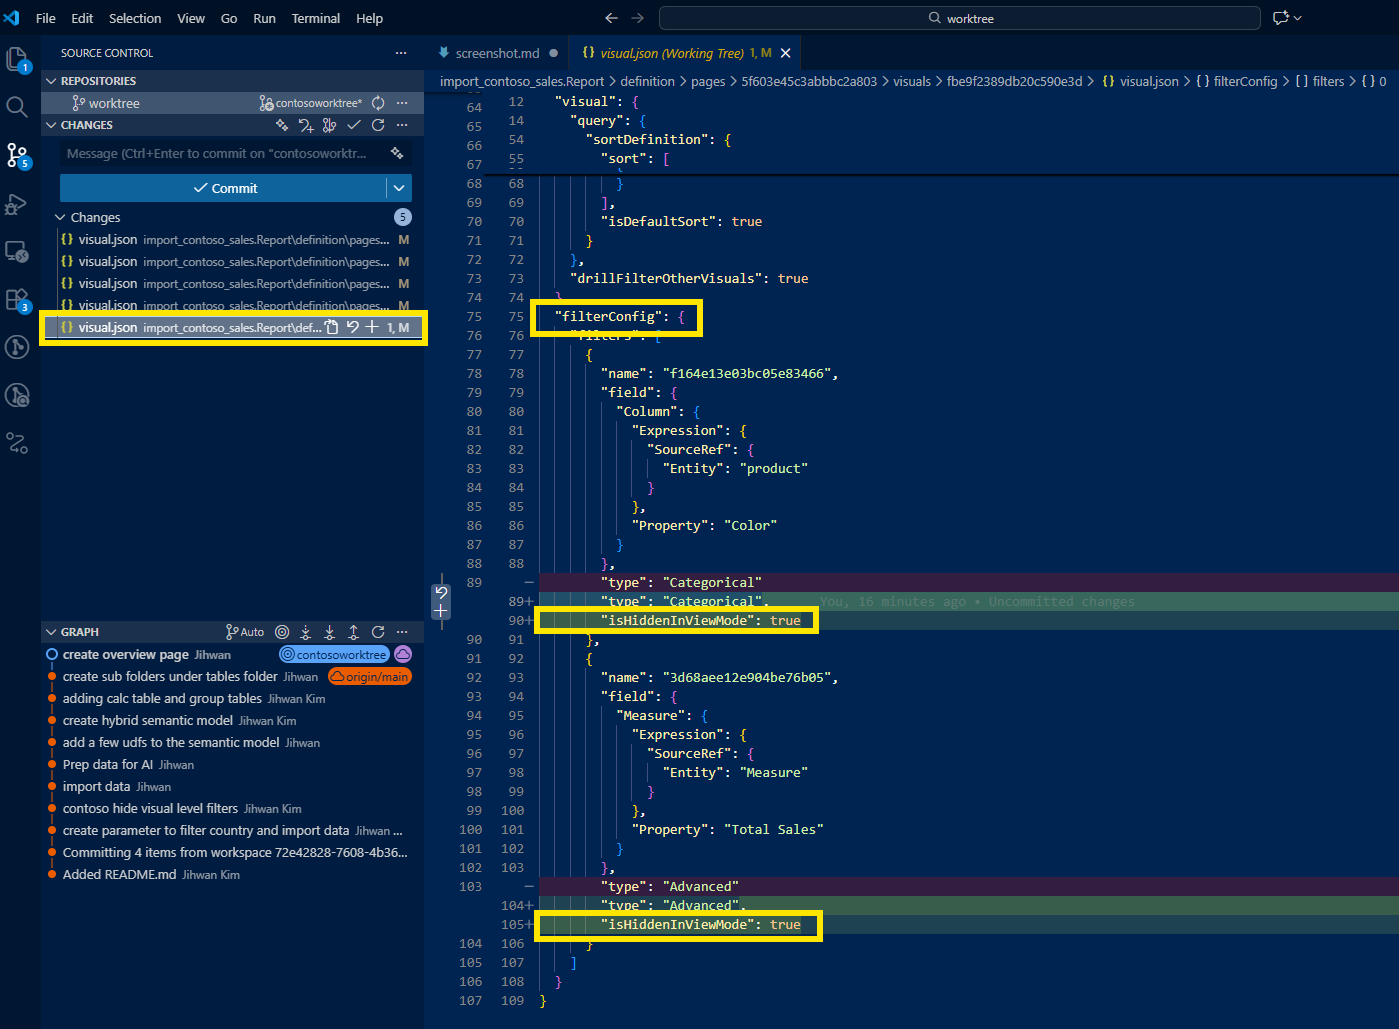This screenshot has width=1399, height=1029.
Task: Open the Remote Explorer view
Action: (17, 251)
